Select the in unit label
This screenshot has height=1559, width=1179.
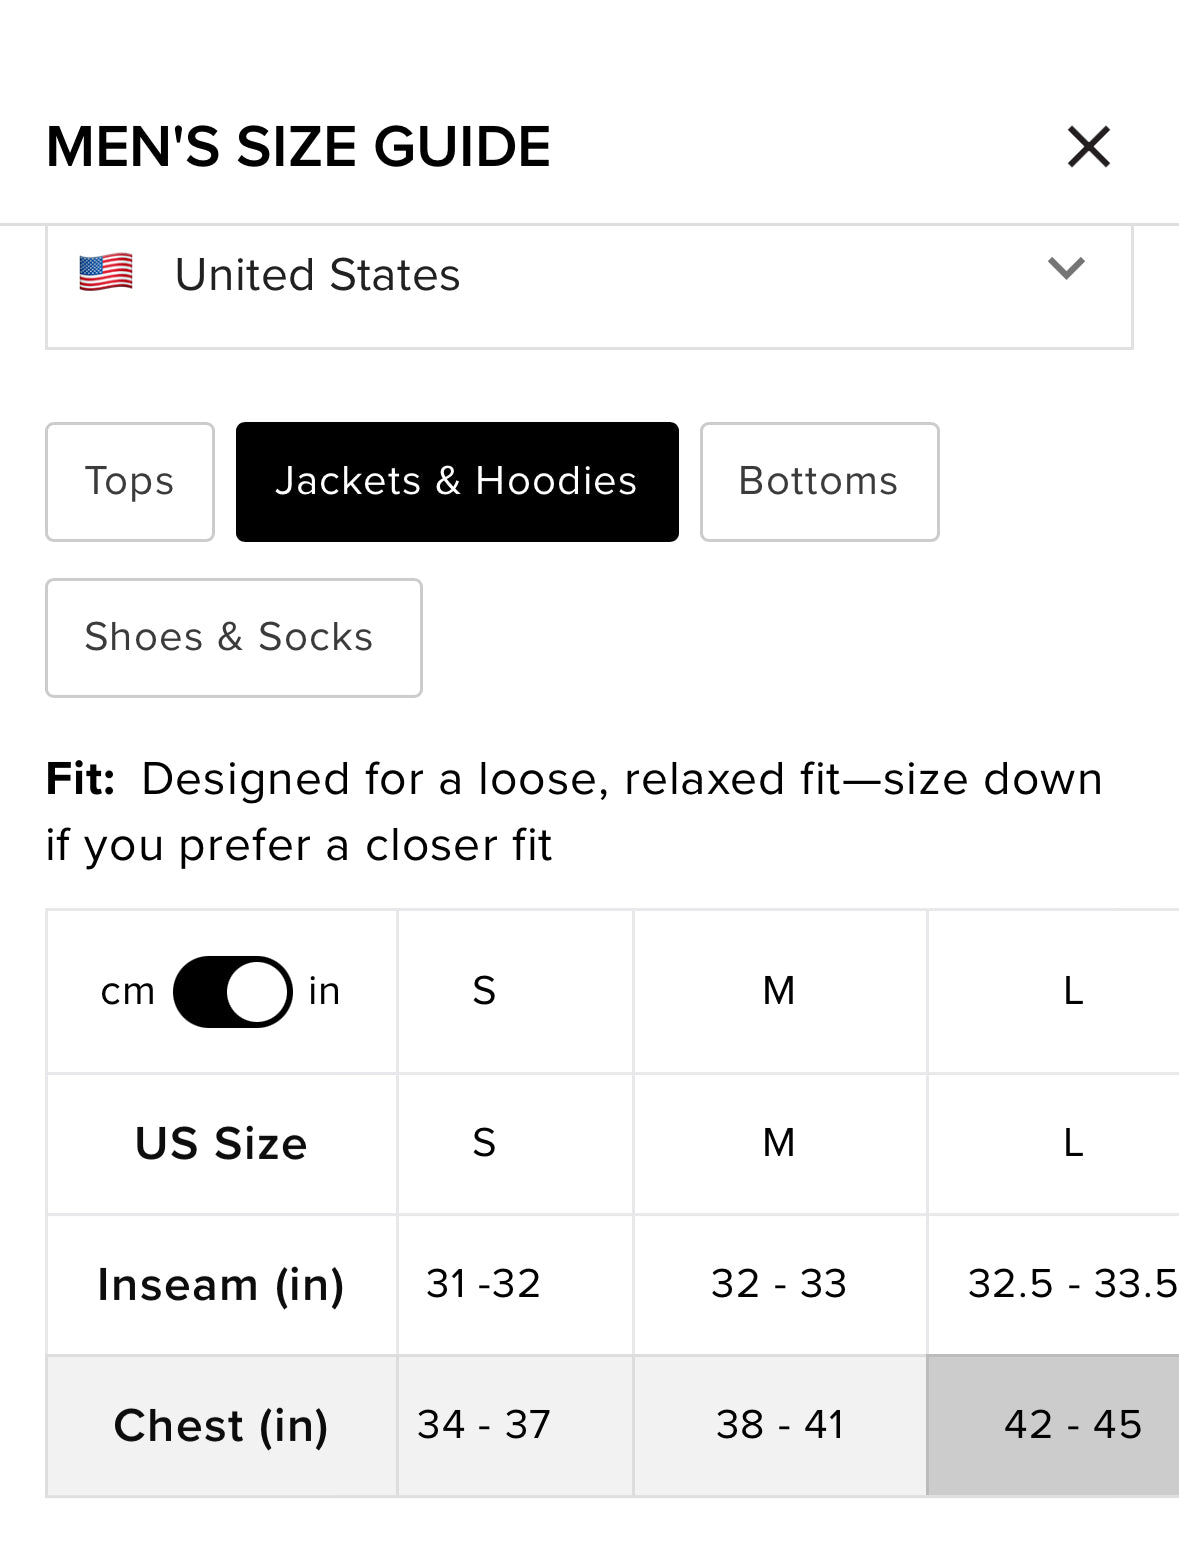[324, 991]
